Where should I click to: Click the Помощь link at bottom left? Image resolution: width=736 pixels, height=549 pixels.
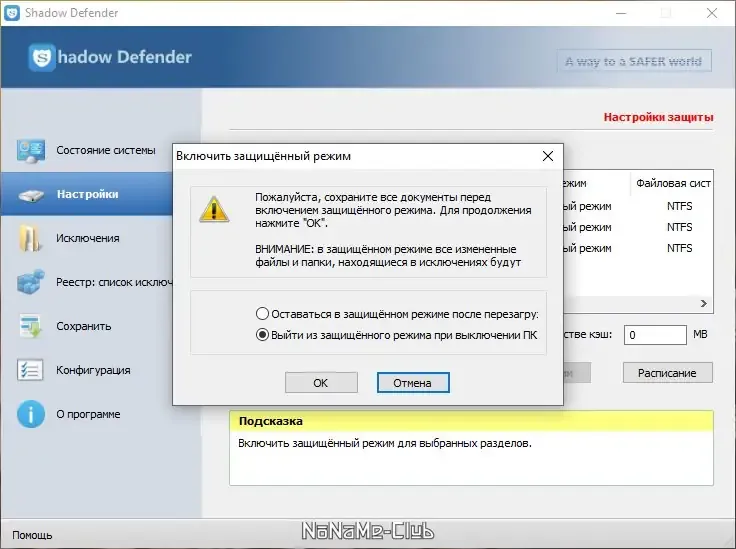point(32,535)
